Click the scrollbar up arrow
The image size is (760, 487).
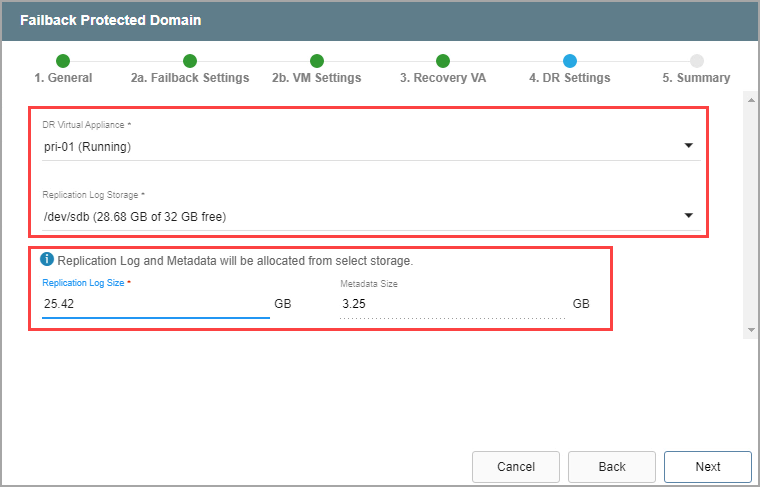[x=750, y=99]
